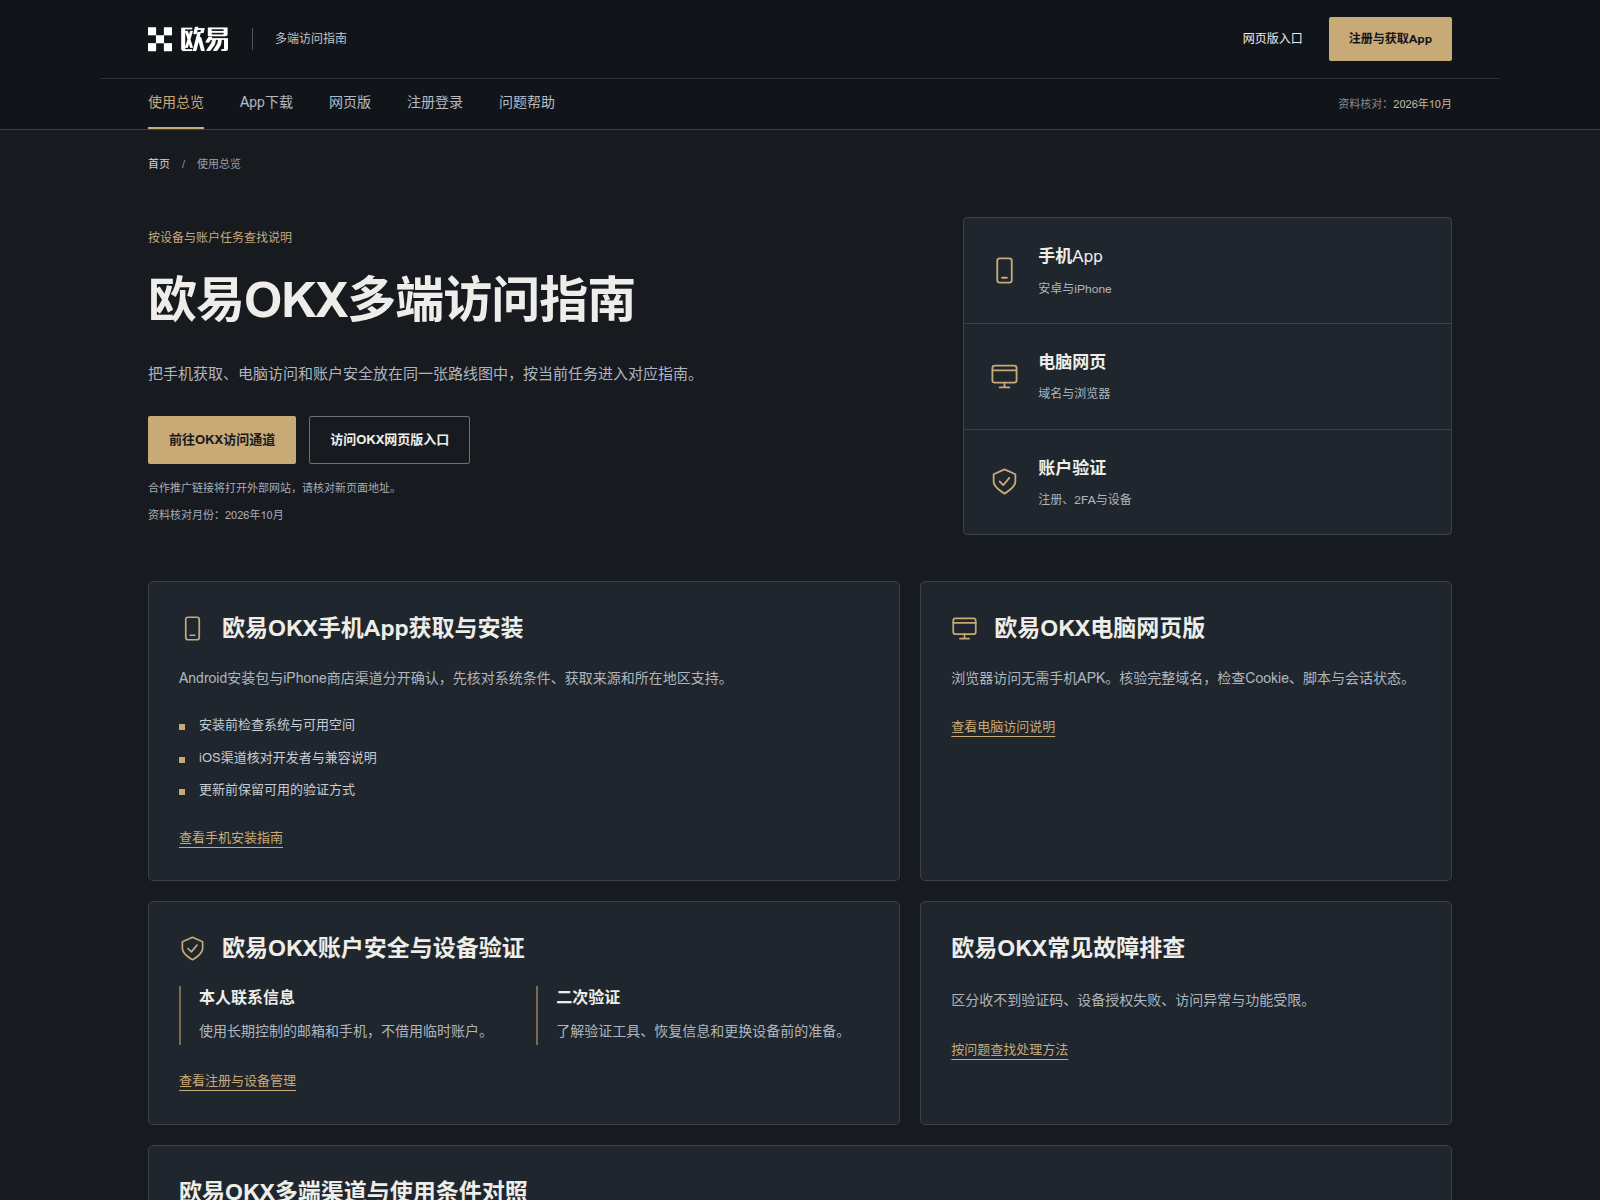Click the 欧易OKX多端渠道与使用条件对照 heading
Viewport: 1600px width, 1200px height.
point(353,1189)
